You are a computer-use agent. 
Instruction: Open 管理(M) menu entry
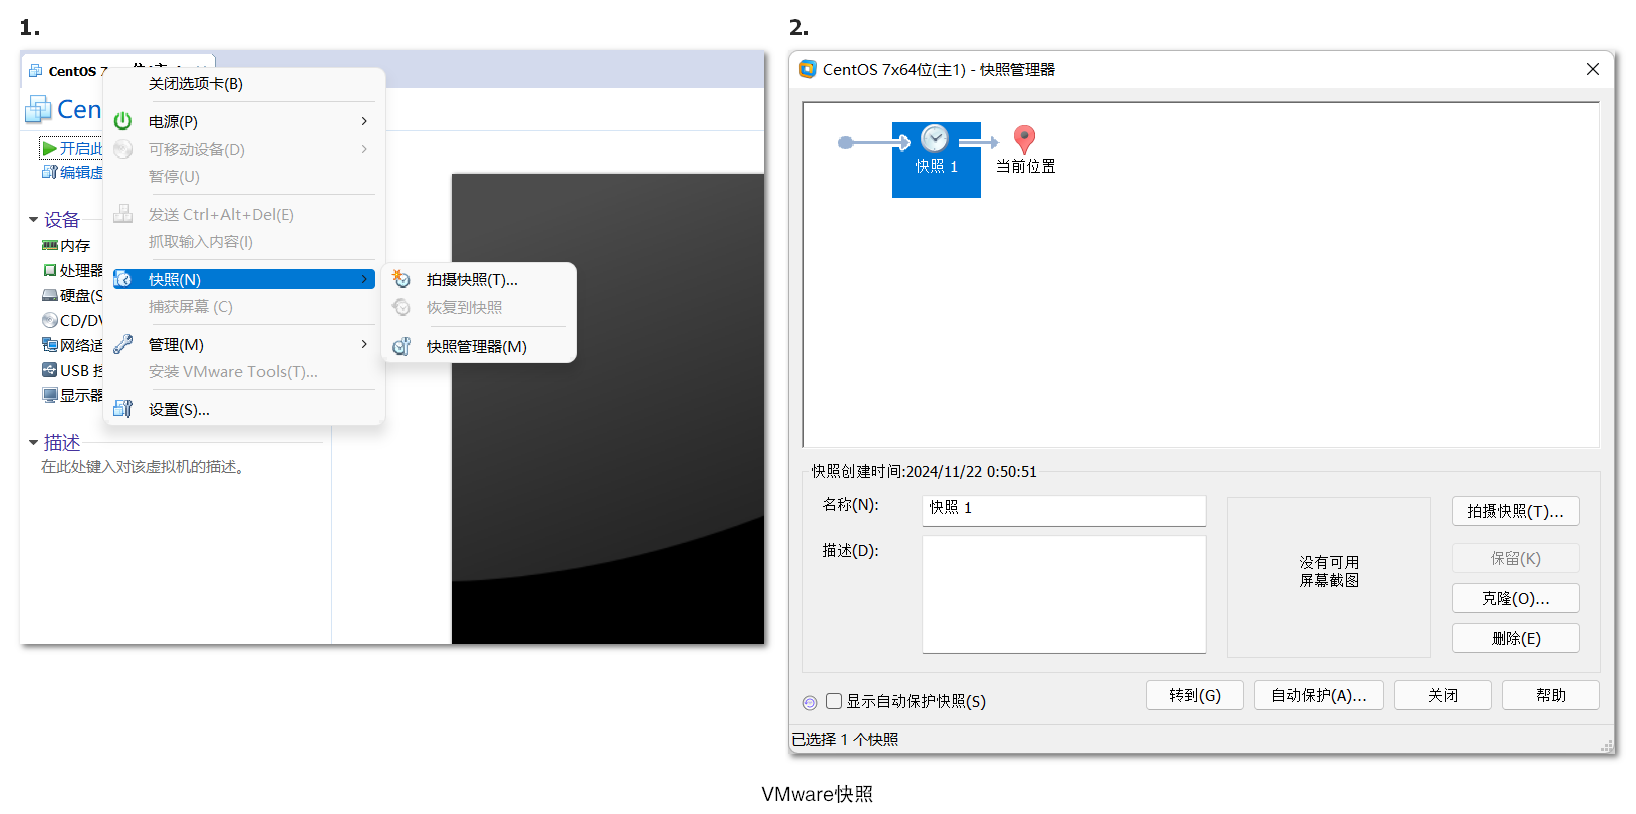243,344
